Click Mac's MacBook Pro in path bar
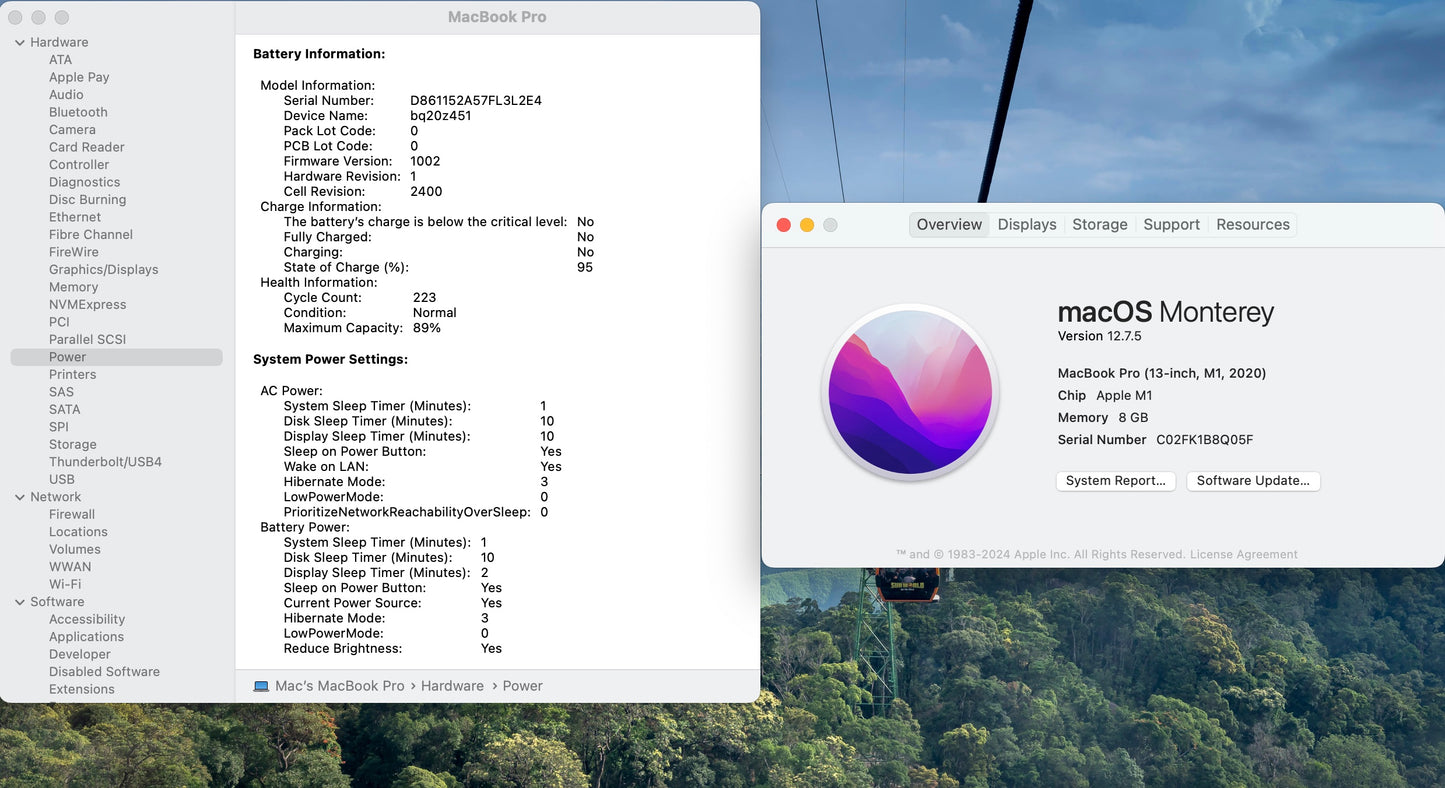The image size is (1445, 788). pyautogui.click(x=340, y=686)
